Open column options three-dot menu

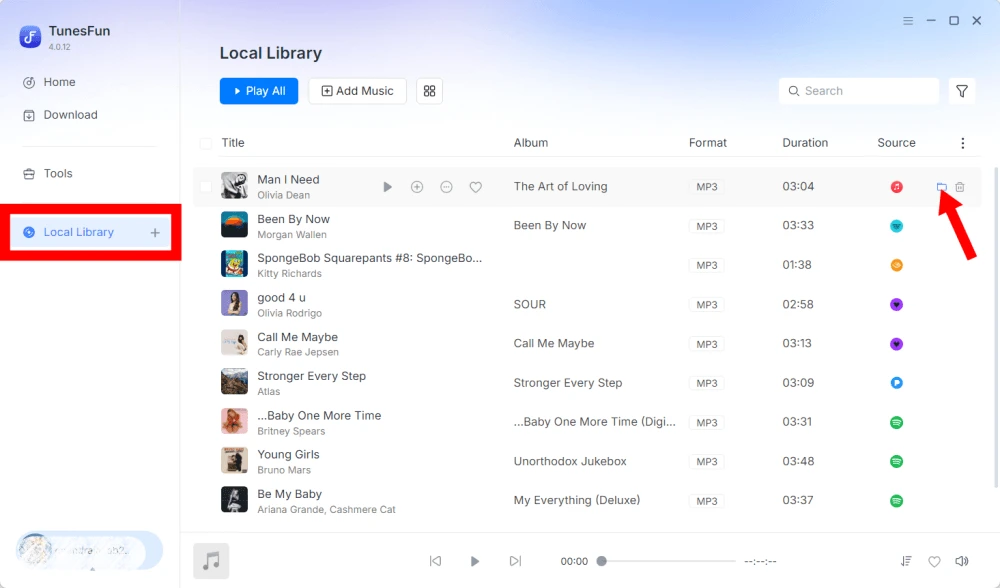963,143
